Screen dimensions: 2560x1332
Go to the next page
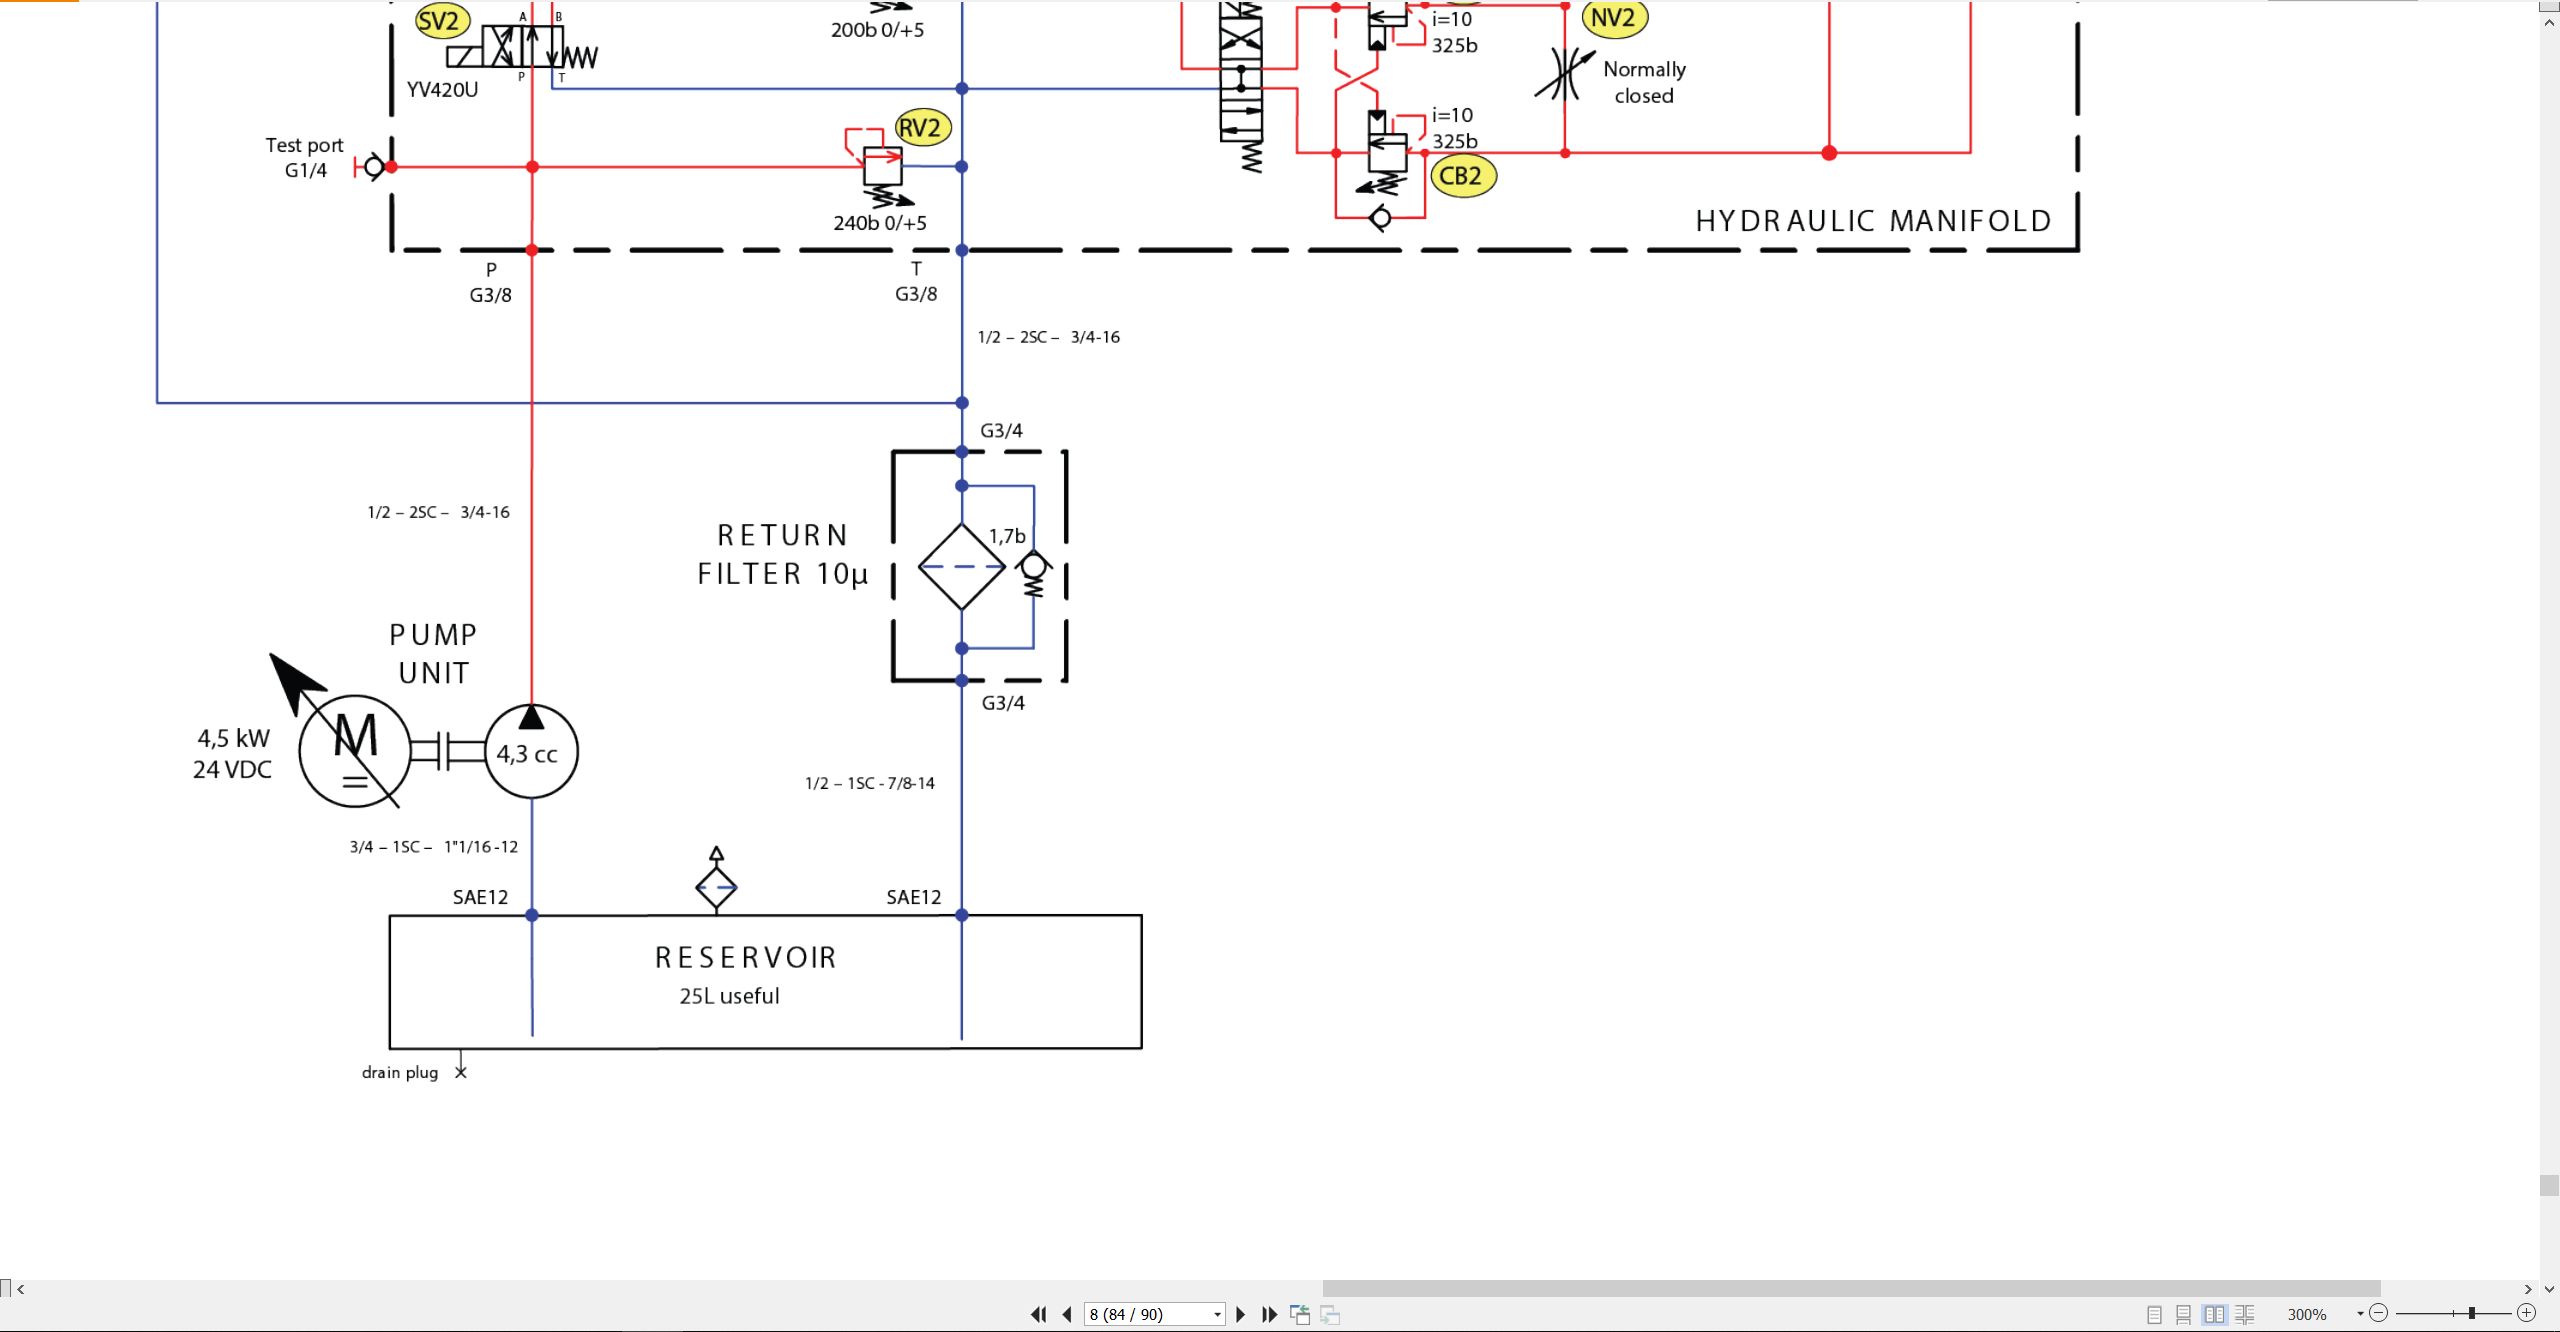[1241, 1314]
